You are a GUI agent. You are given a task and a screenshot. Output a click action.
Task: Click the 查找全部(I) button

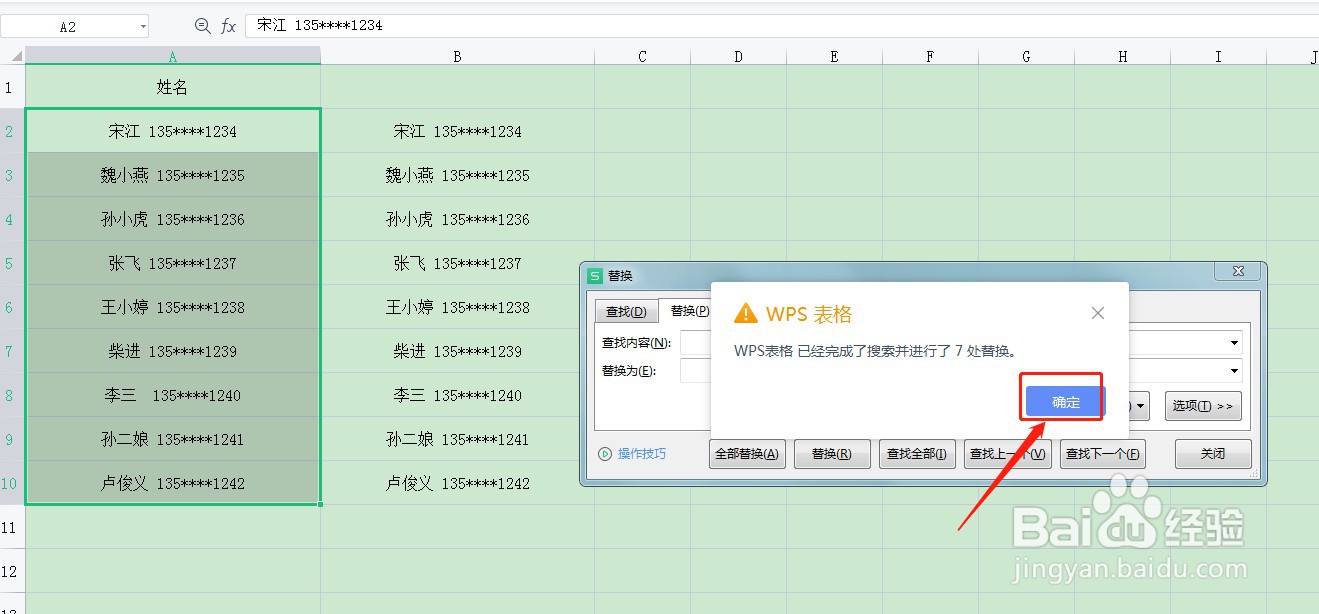[x=917, y=454]
